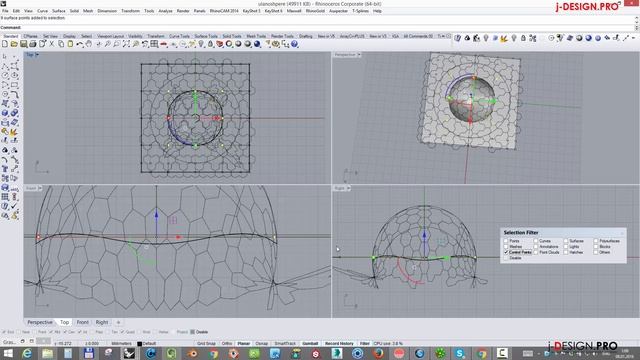
Task: Switch to the Mesh Tools toolbar tab
Action: pos(256,36)
